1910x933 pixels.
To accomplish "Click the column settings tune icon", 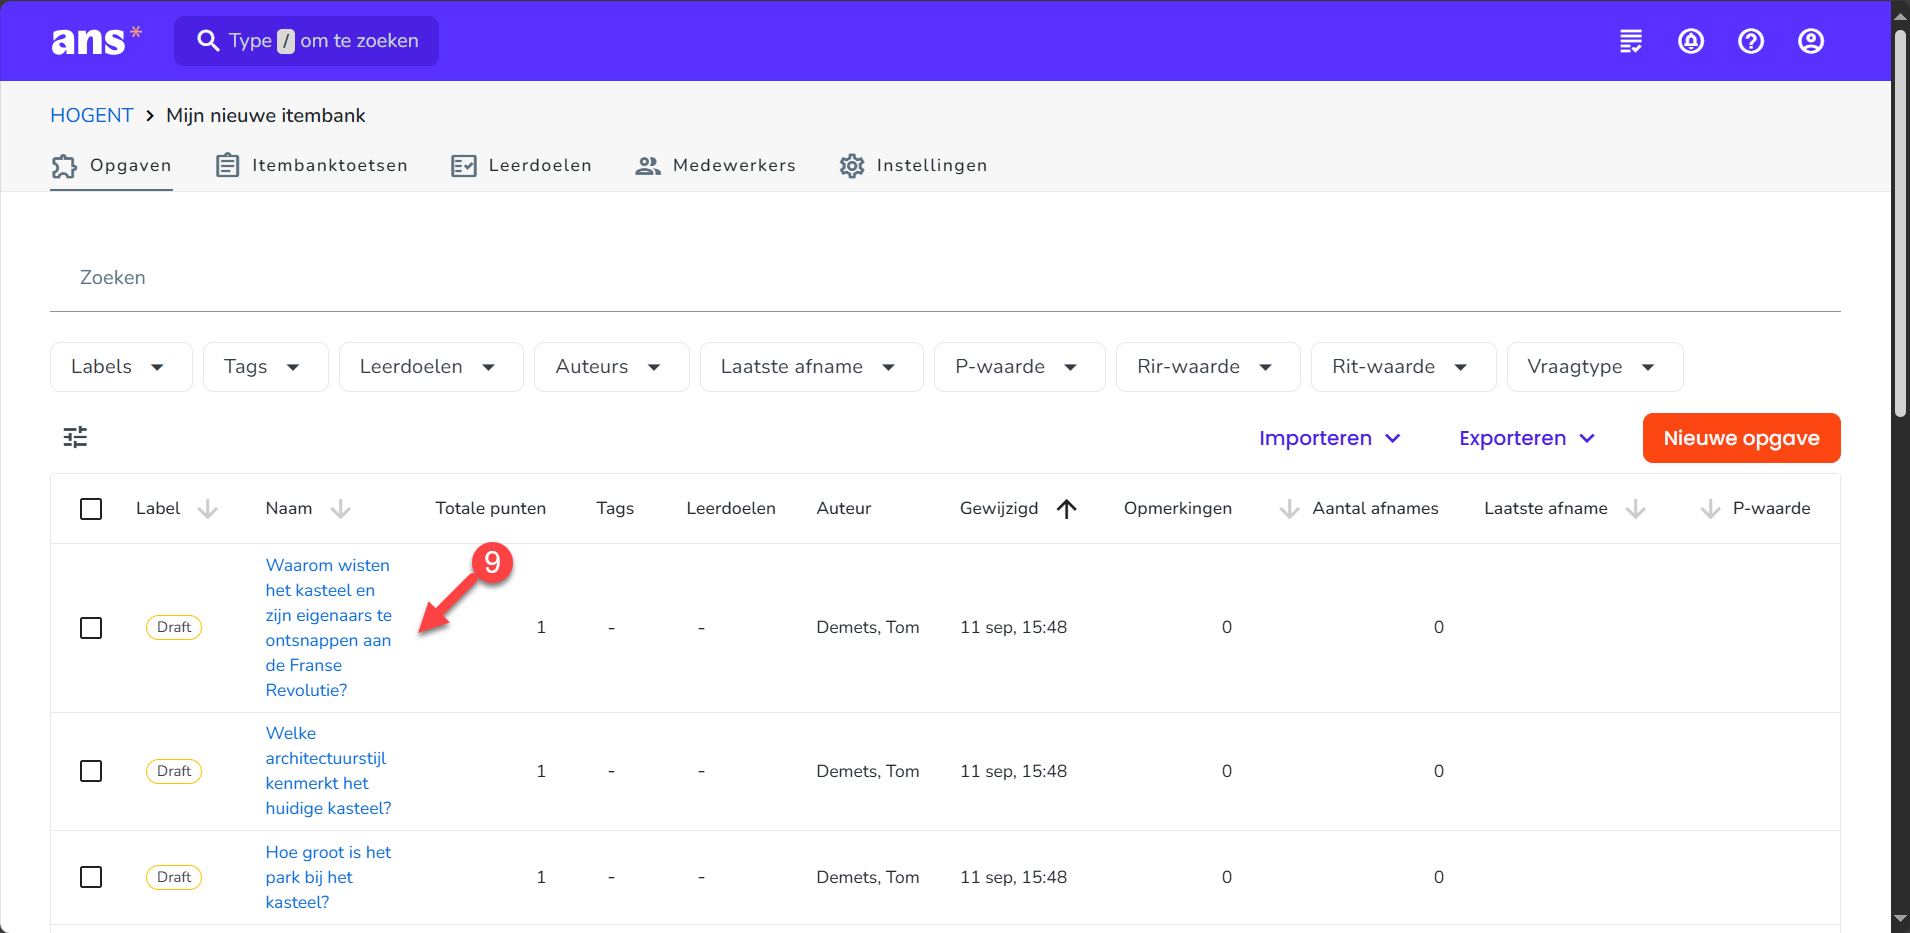I will click(76, 437).
